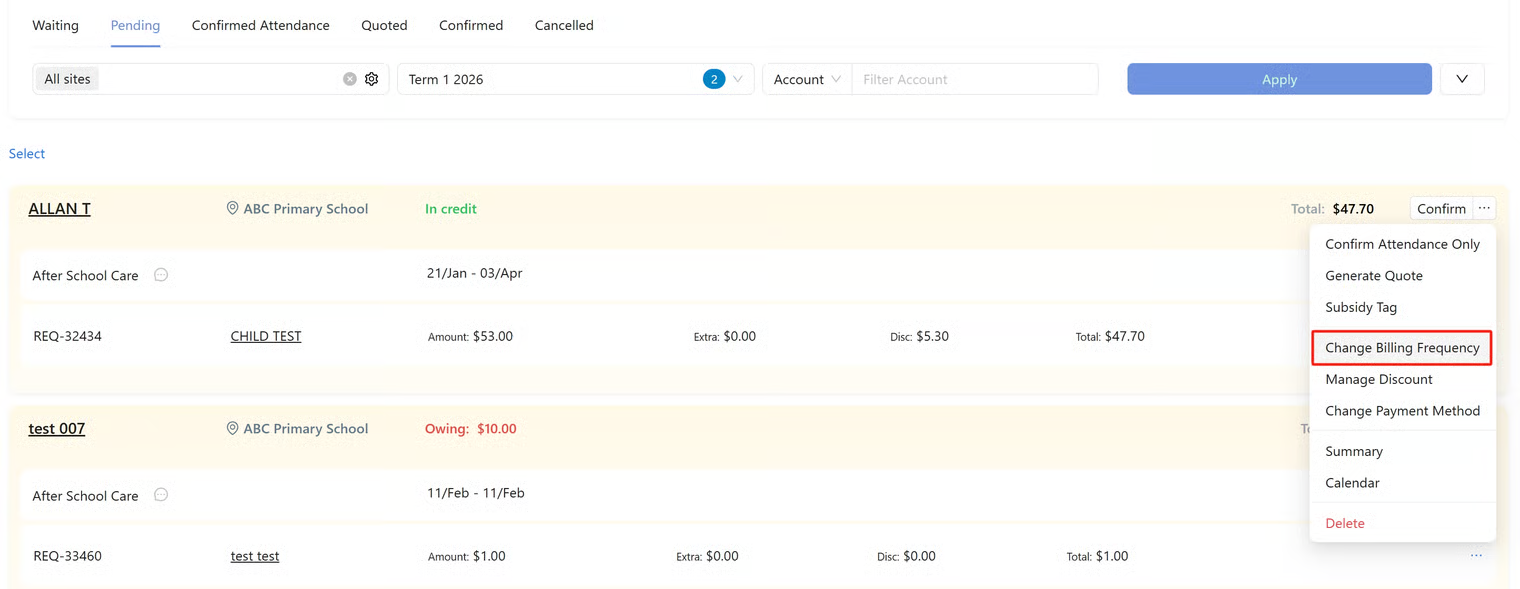This screenshot has width=1520, height=589.
Task: Click the gear icon in site filter
Action: click(372, 79)
